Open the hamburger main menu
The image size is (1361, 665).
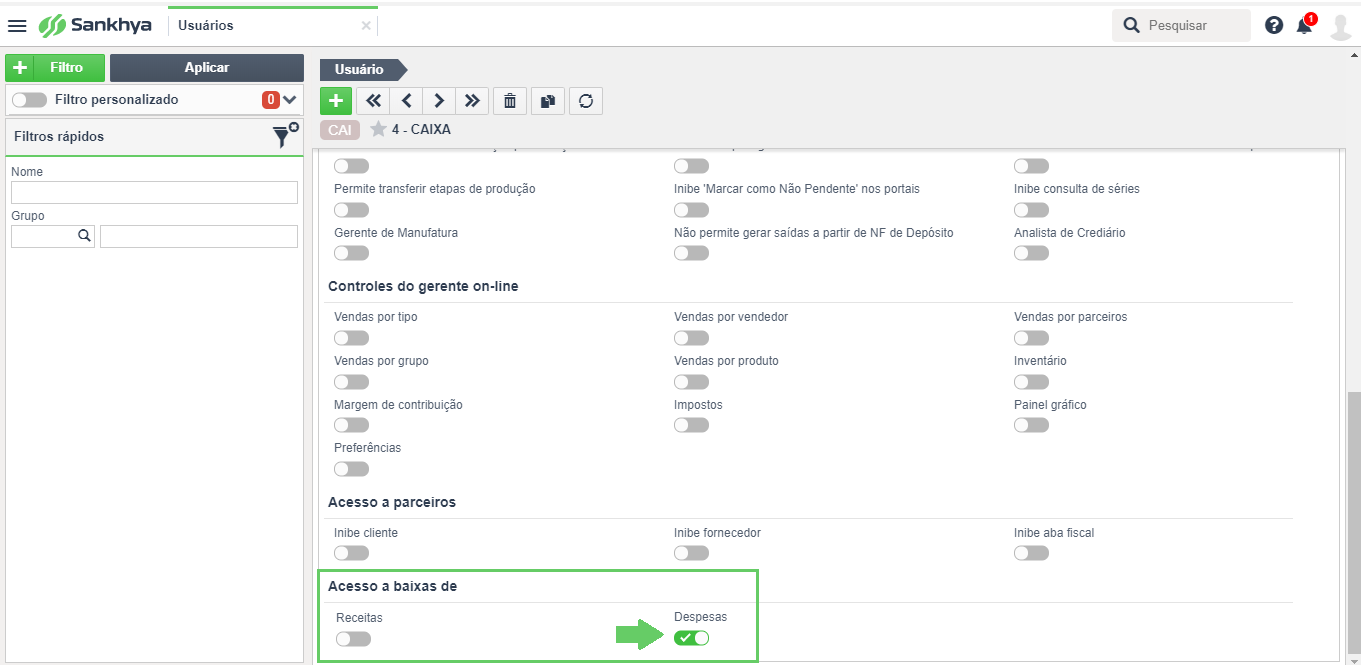click(x=17, y=25)
